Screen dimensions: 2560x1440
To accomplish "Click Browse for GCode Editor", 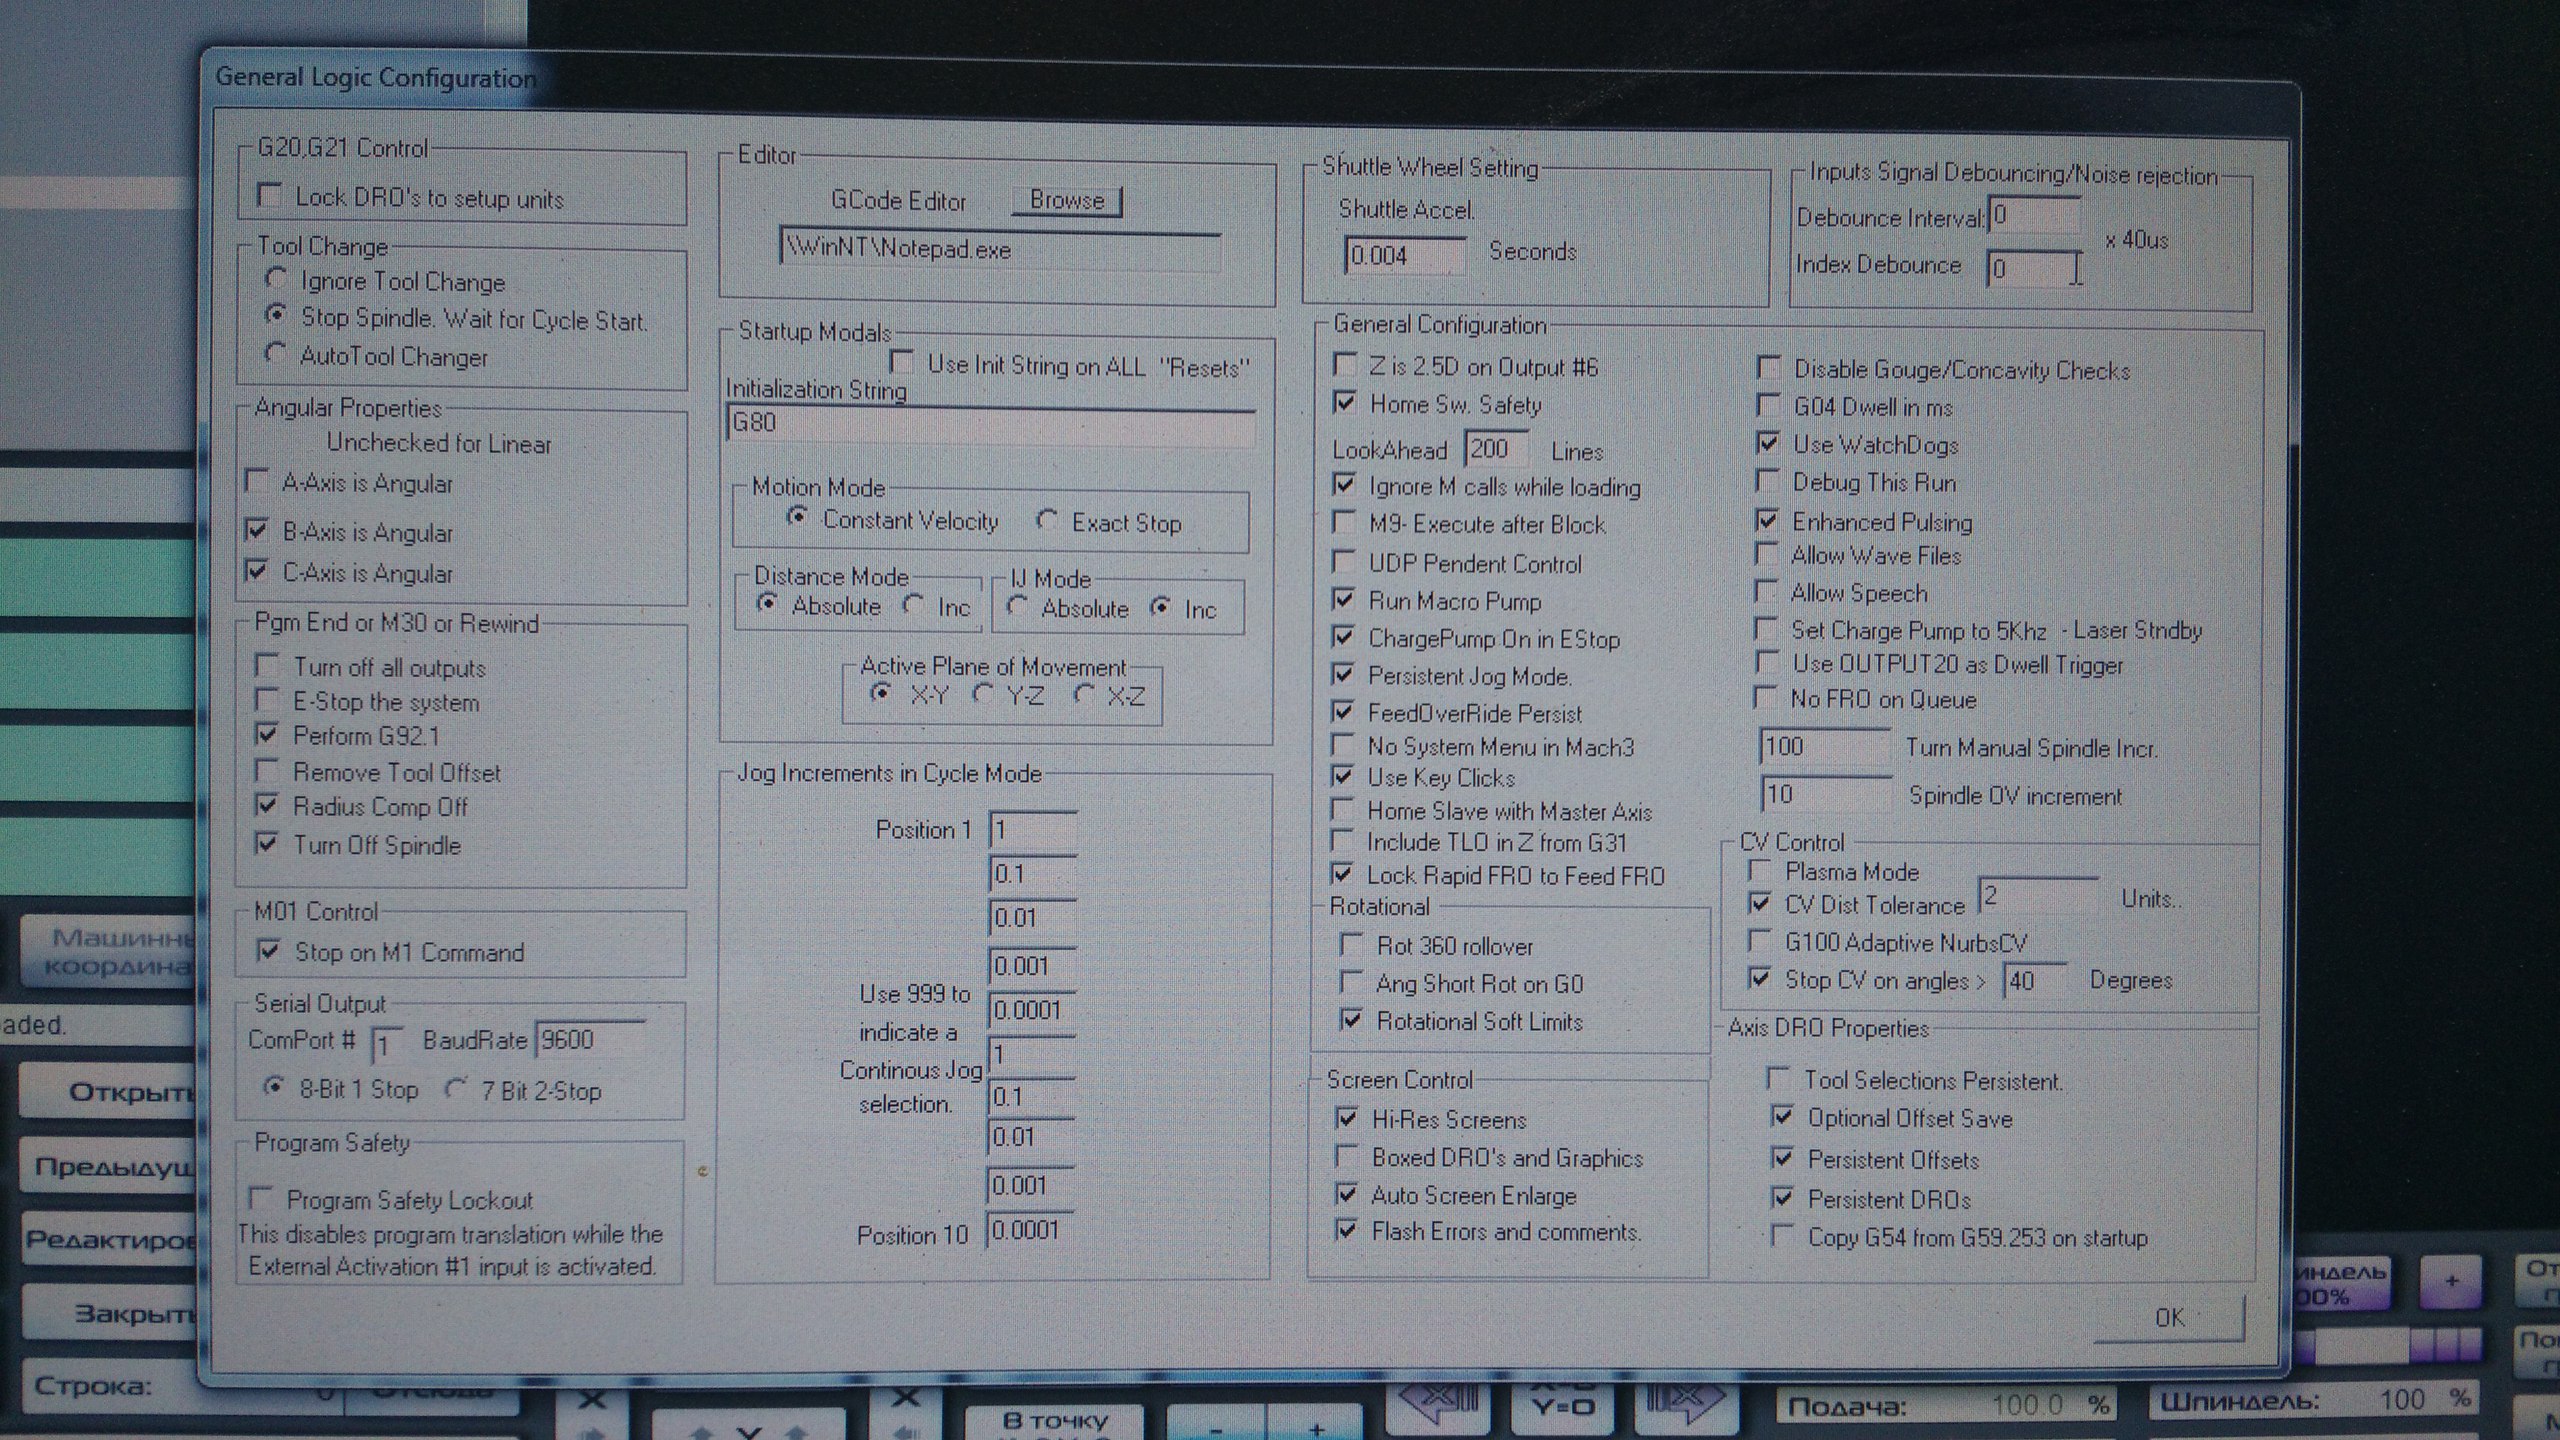I will (x=1066, y=200).
